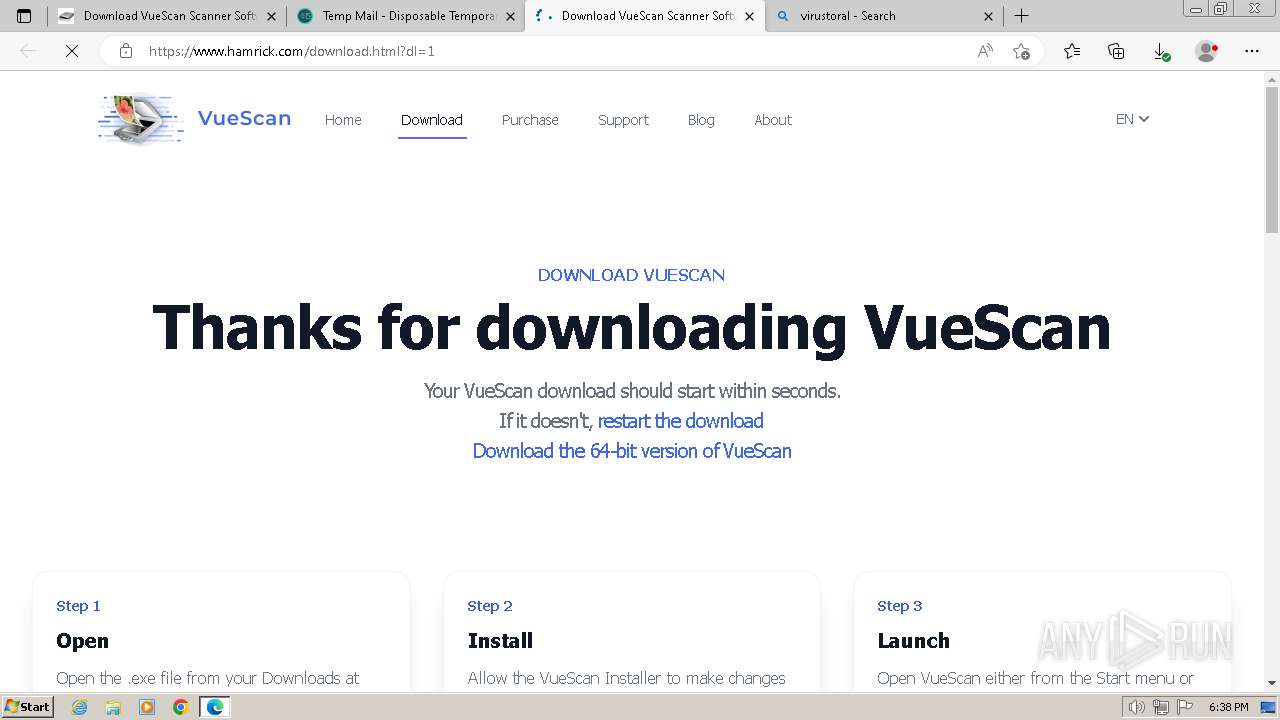Open File Explorer from taskbar
The image size is (1280, 720).
point(113,707)
